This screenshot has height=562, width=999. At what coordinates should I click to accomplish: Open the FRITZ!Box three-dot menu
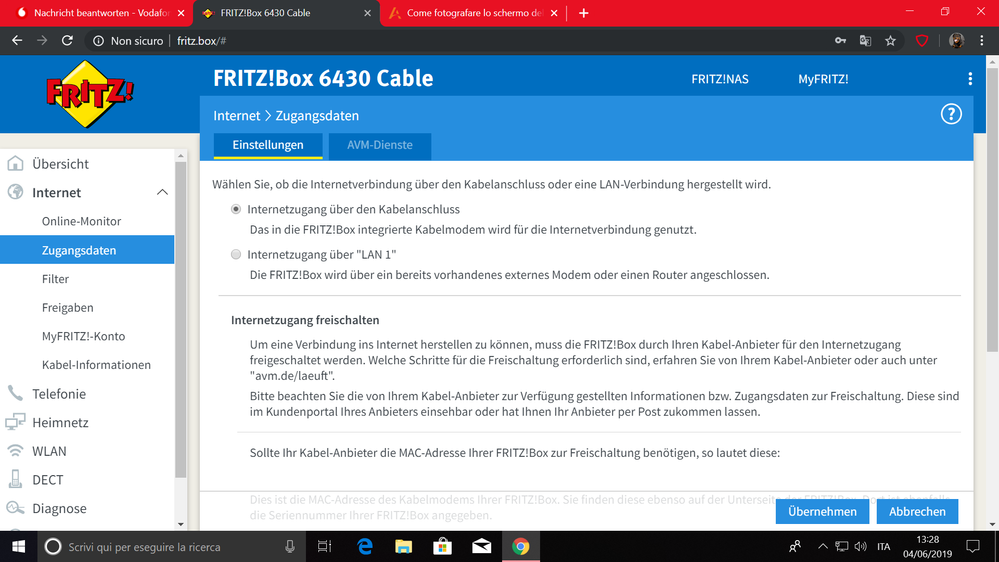point(970,78)
